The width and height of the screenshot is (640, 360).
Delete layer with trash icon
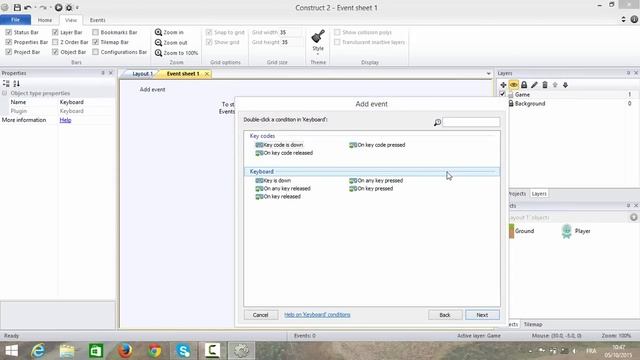tap(544, 85)
